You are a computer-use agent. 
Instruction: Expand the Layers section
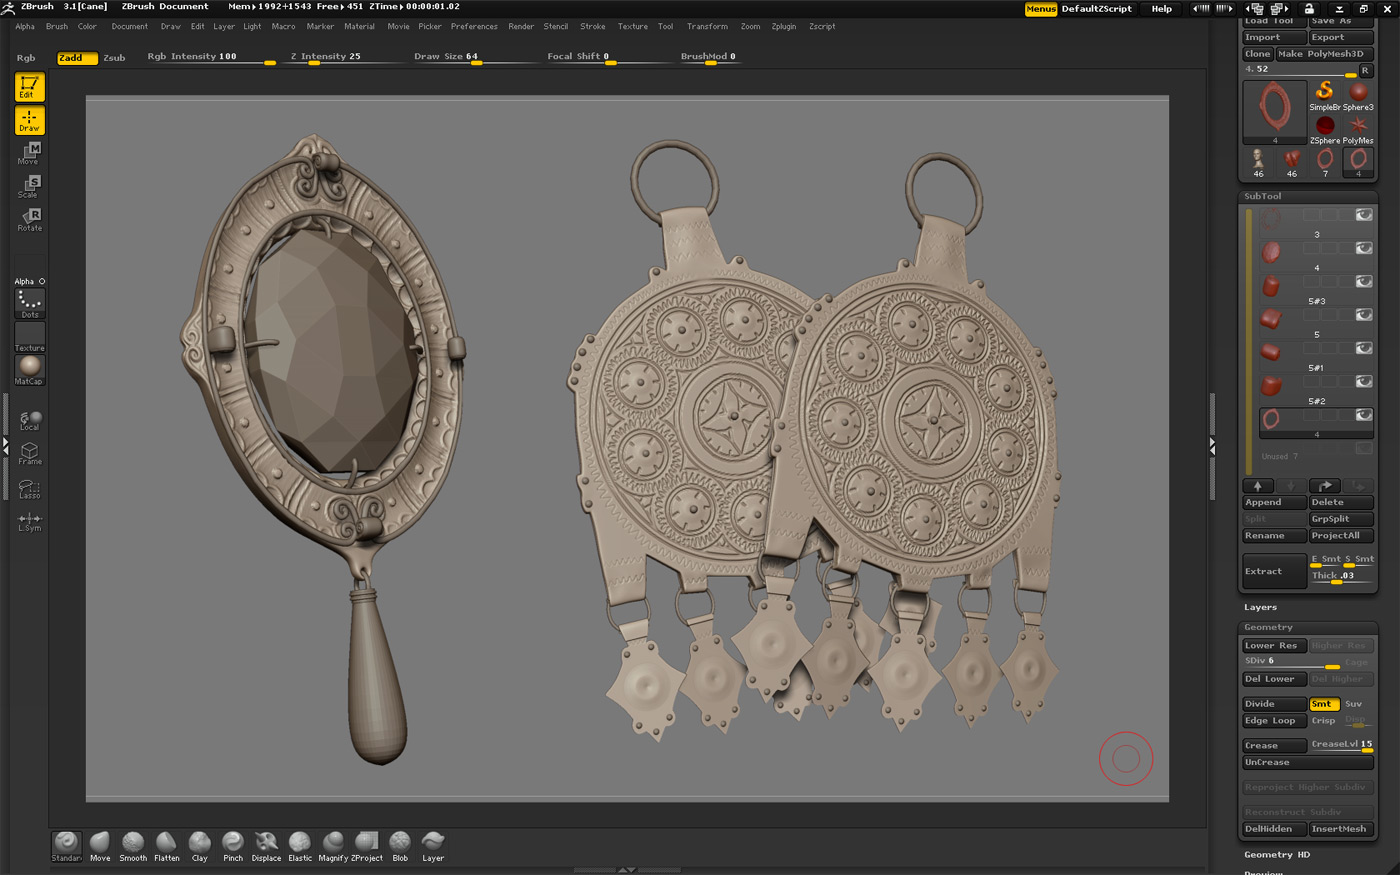click(x=1260, y=607)
